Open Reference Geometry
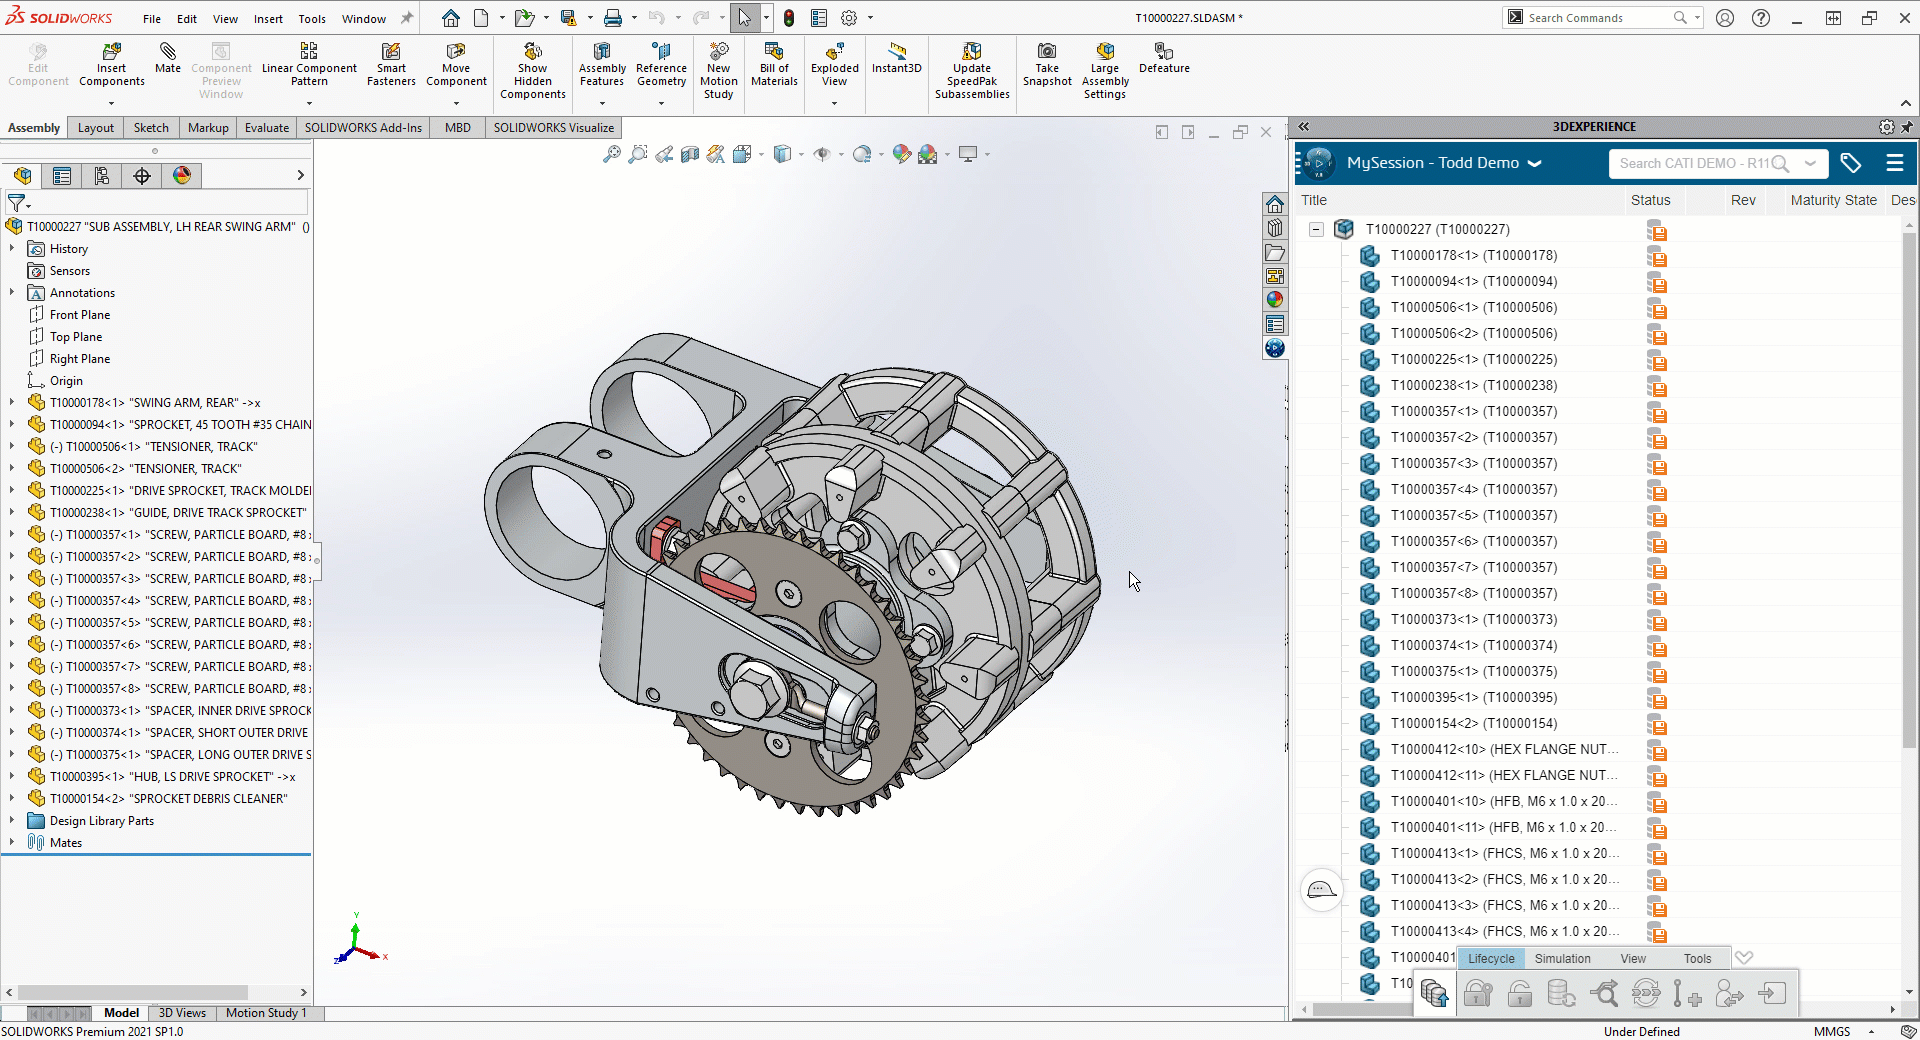 point(661,66)
